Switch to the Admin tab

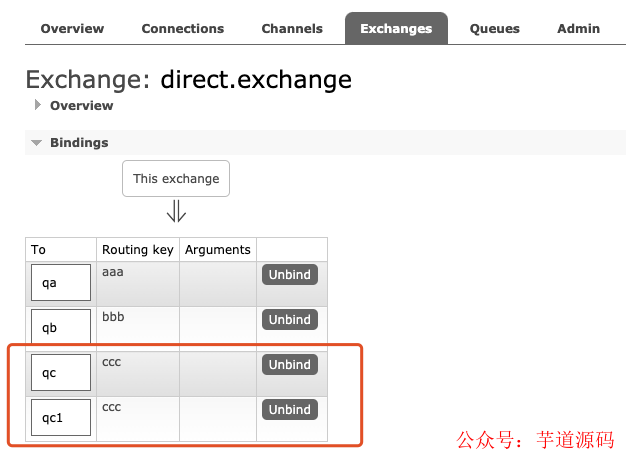[578, 29]
